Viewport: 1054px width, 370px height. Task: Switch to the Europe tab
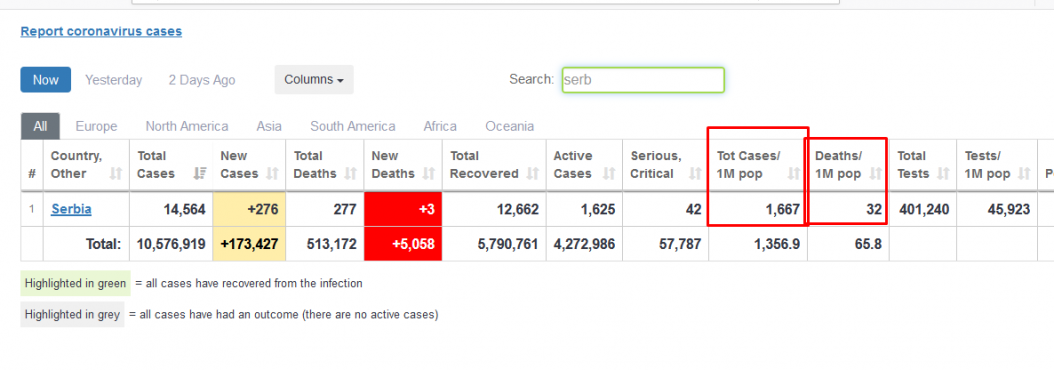(96, 126)
